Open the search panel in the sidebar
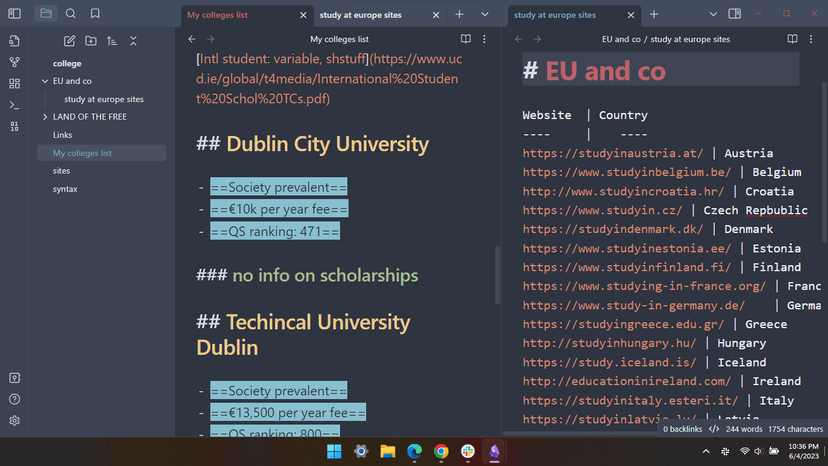The image size is (828, 466). [x=70, y=14]
